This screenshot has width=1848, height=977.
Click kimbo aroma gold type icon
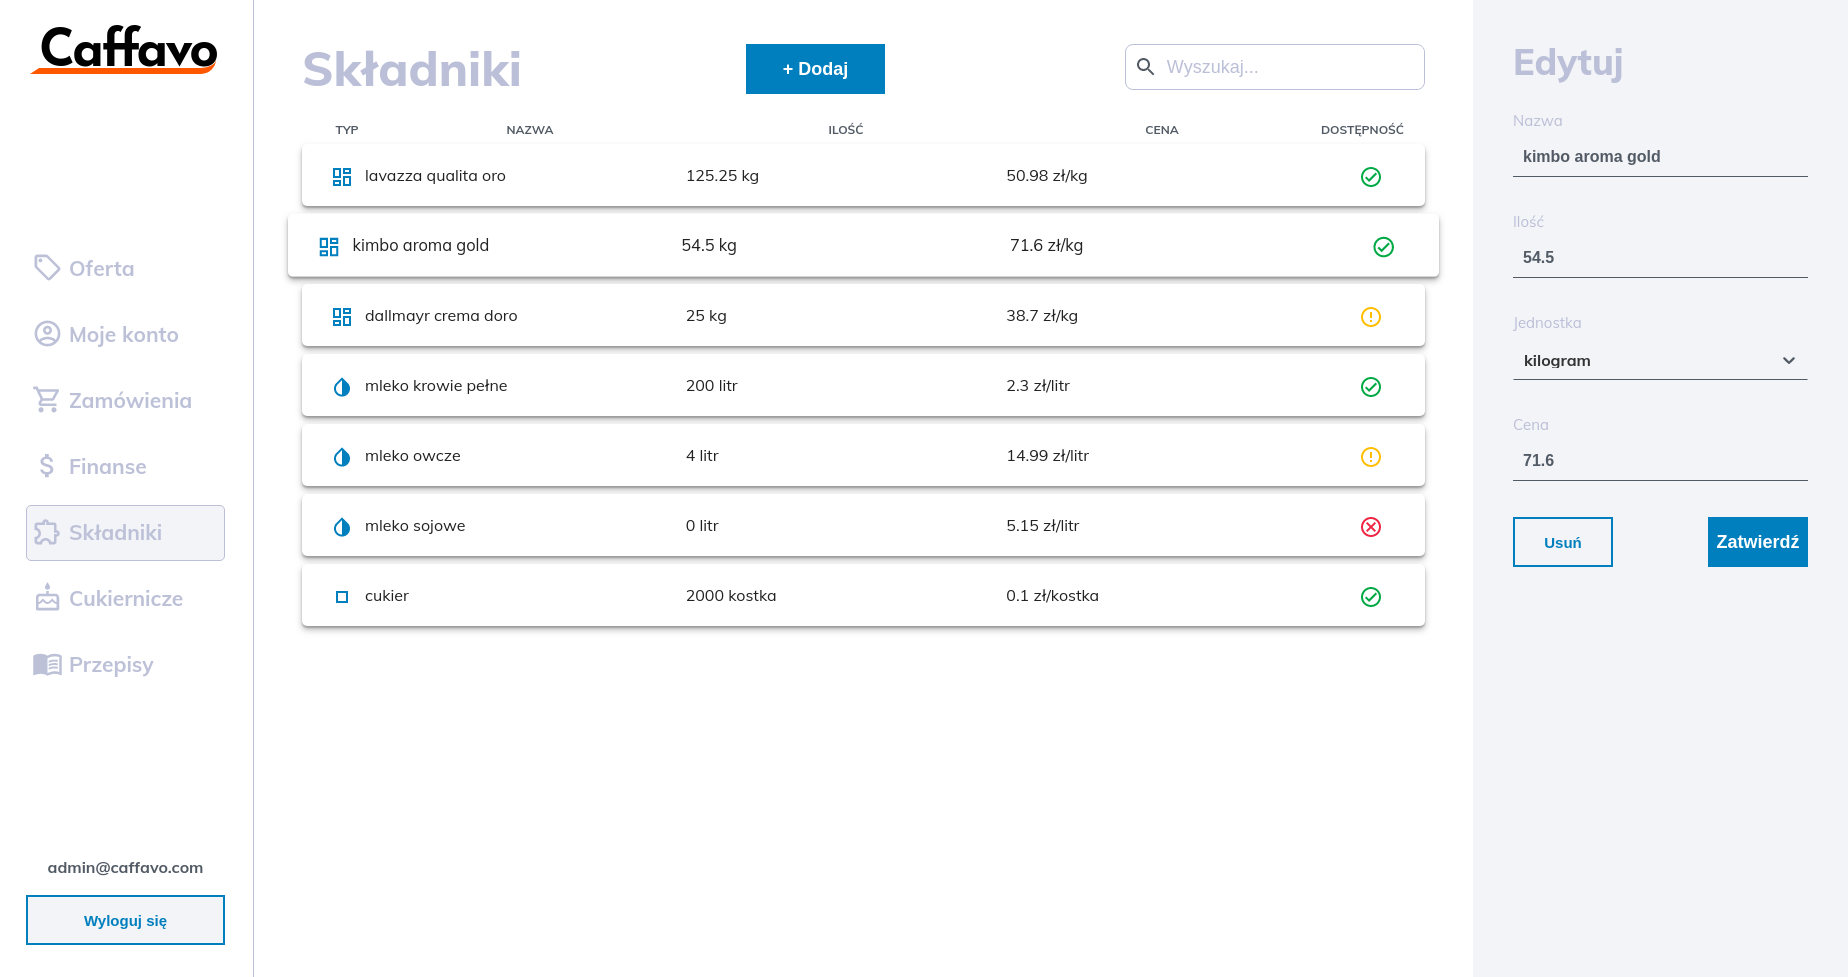point(329,247)
